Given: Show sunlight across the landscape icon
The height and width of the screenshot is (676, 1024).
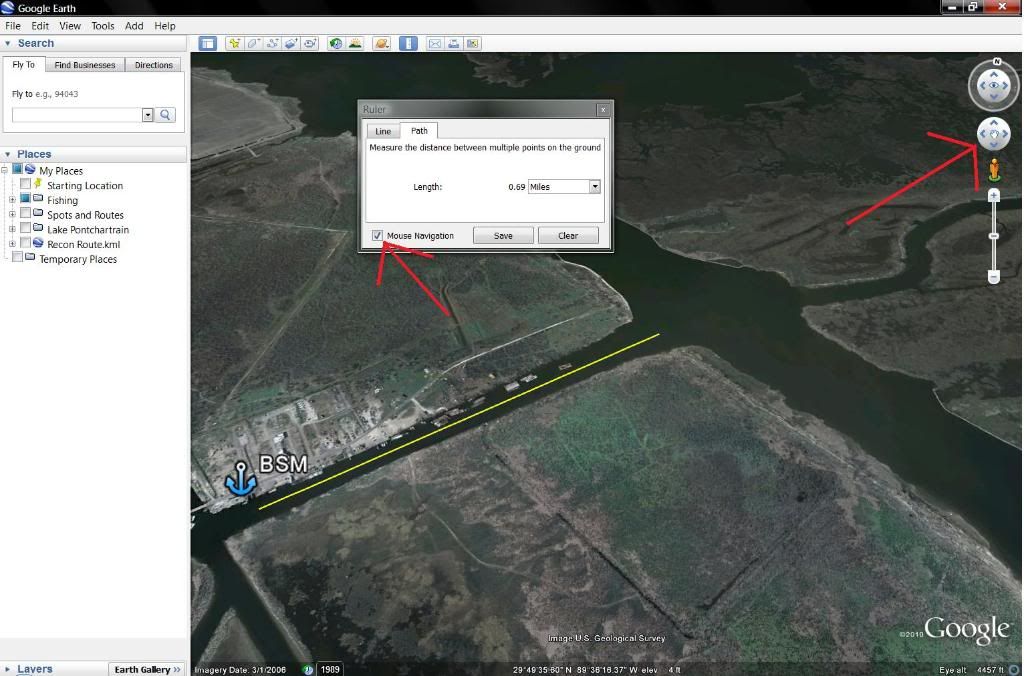Looking at the screenshot, I should point(355,44).
